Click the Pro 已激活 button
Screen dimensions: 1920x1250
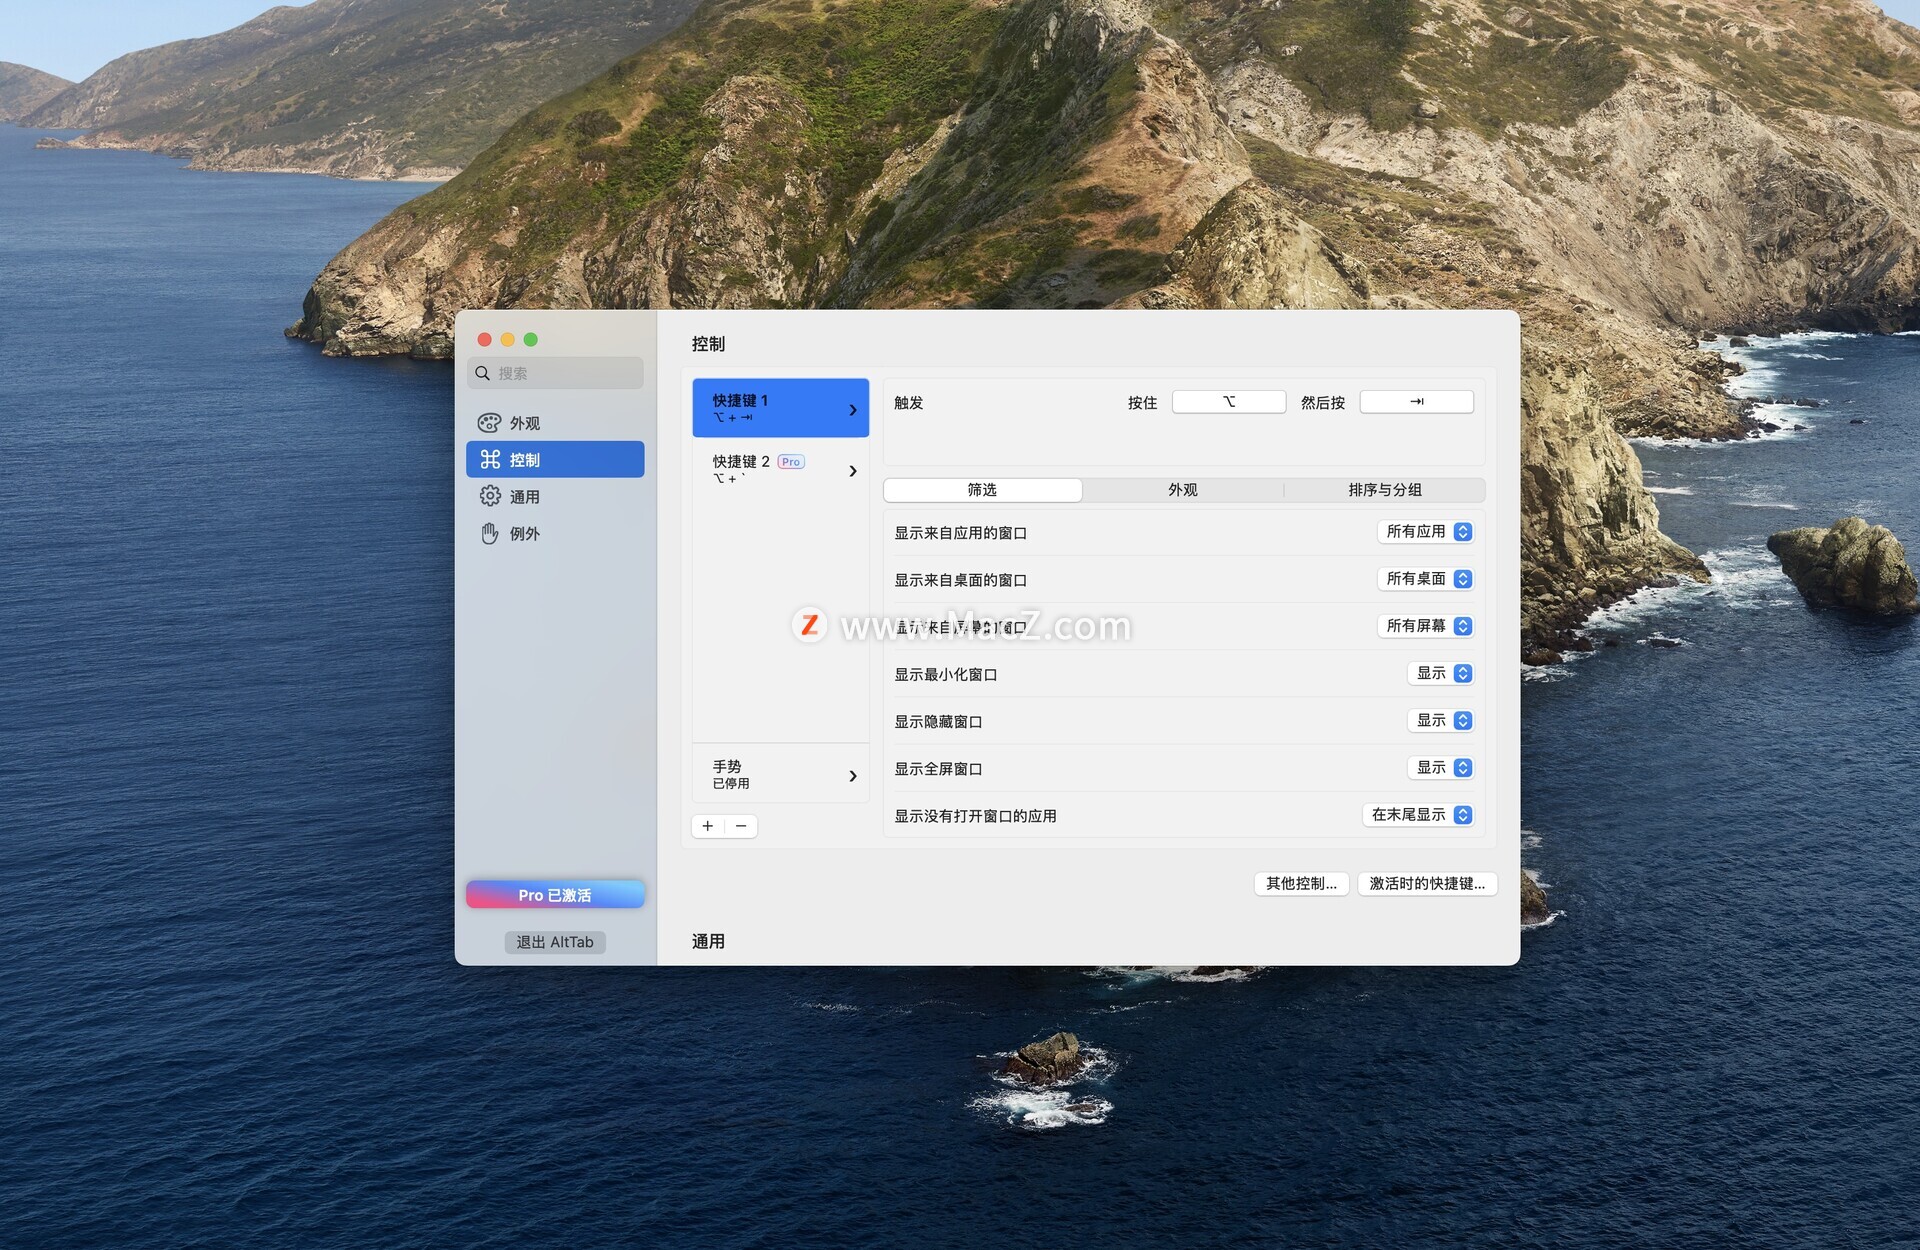555,894
